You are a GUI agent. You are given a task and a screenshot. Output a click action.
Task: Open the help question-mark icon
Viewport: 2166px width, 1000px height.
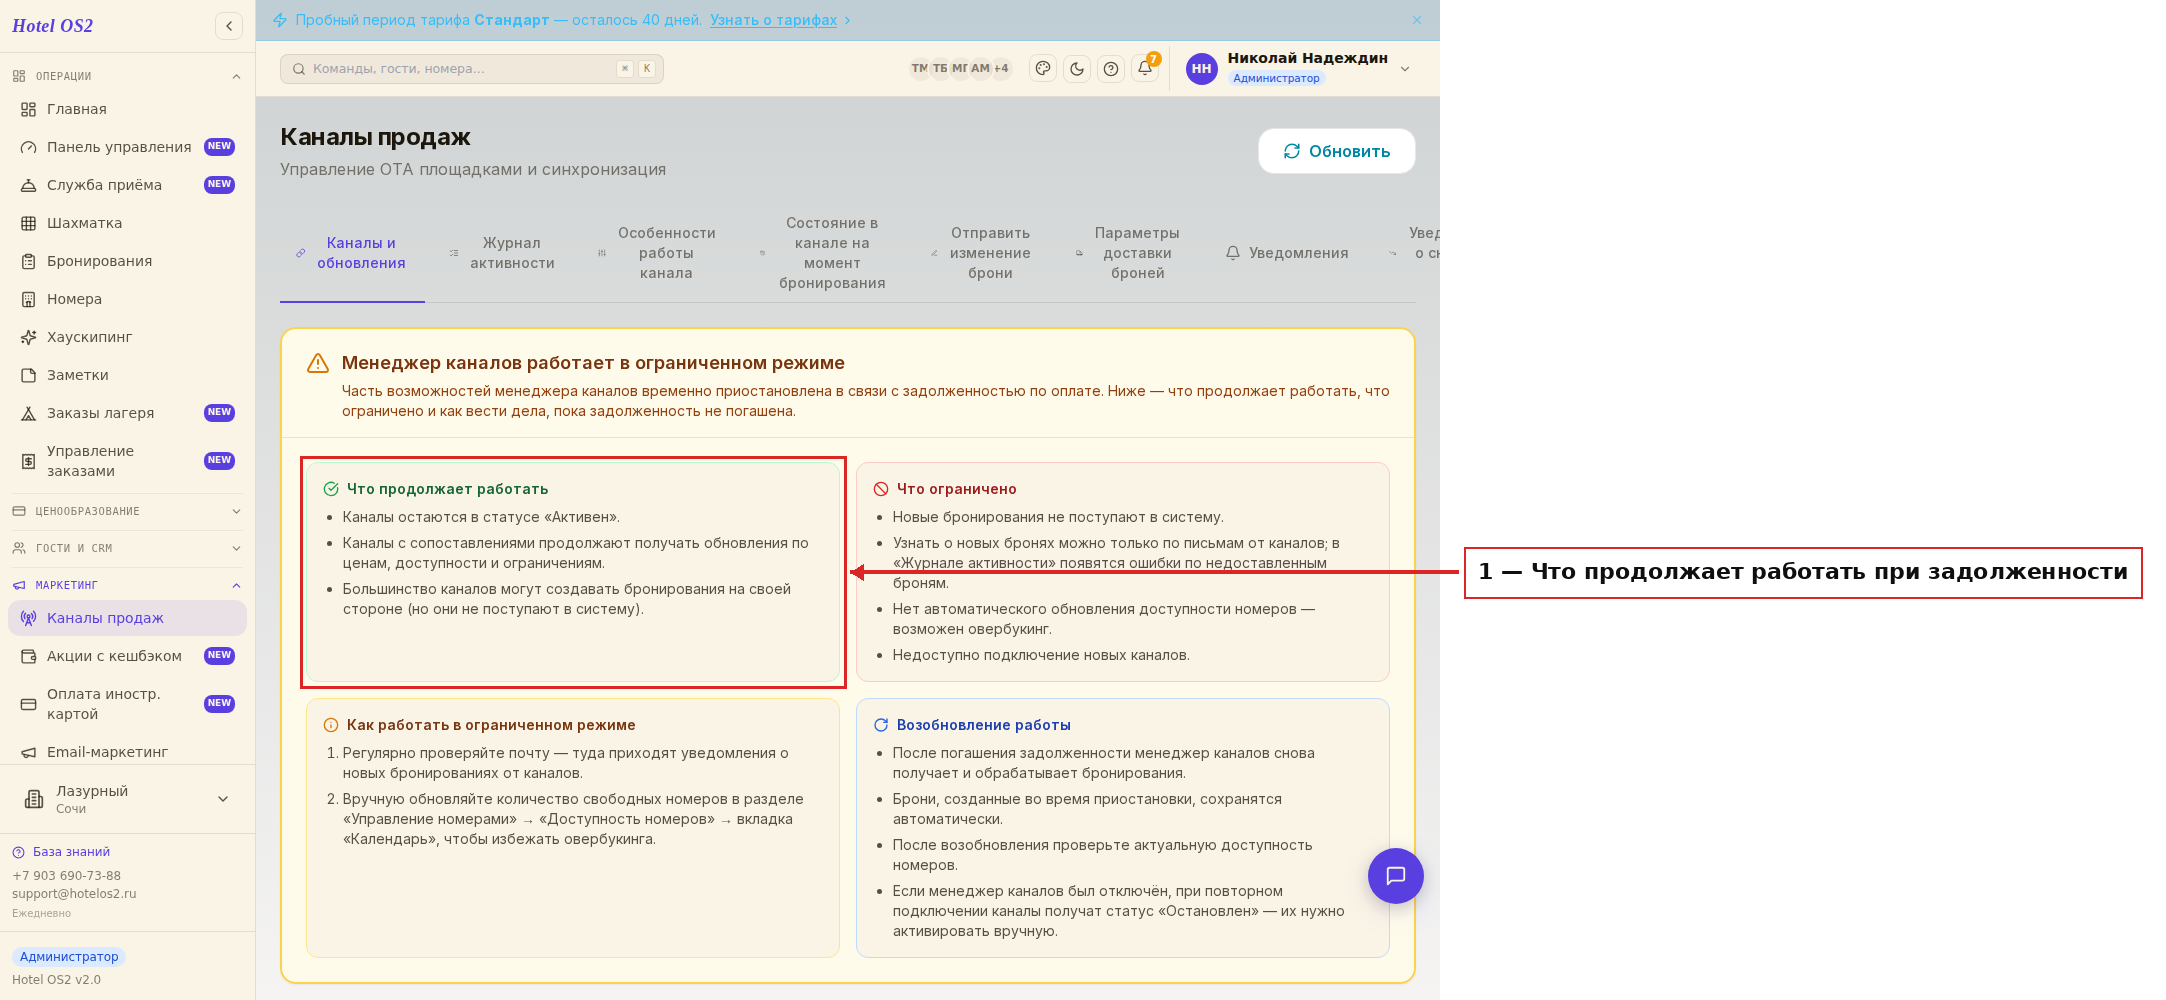(1111, 69)
